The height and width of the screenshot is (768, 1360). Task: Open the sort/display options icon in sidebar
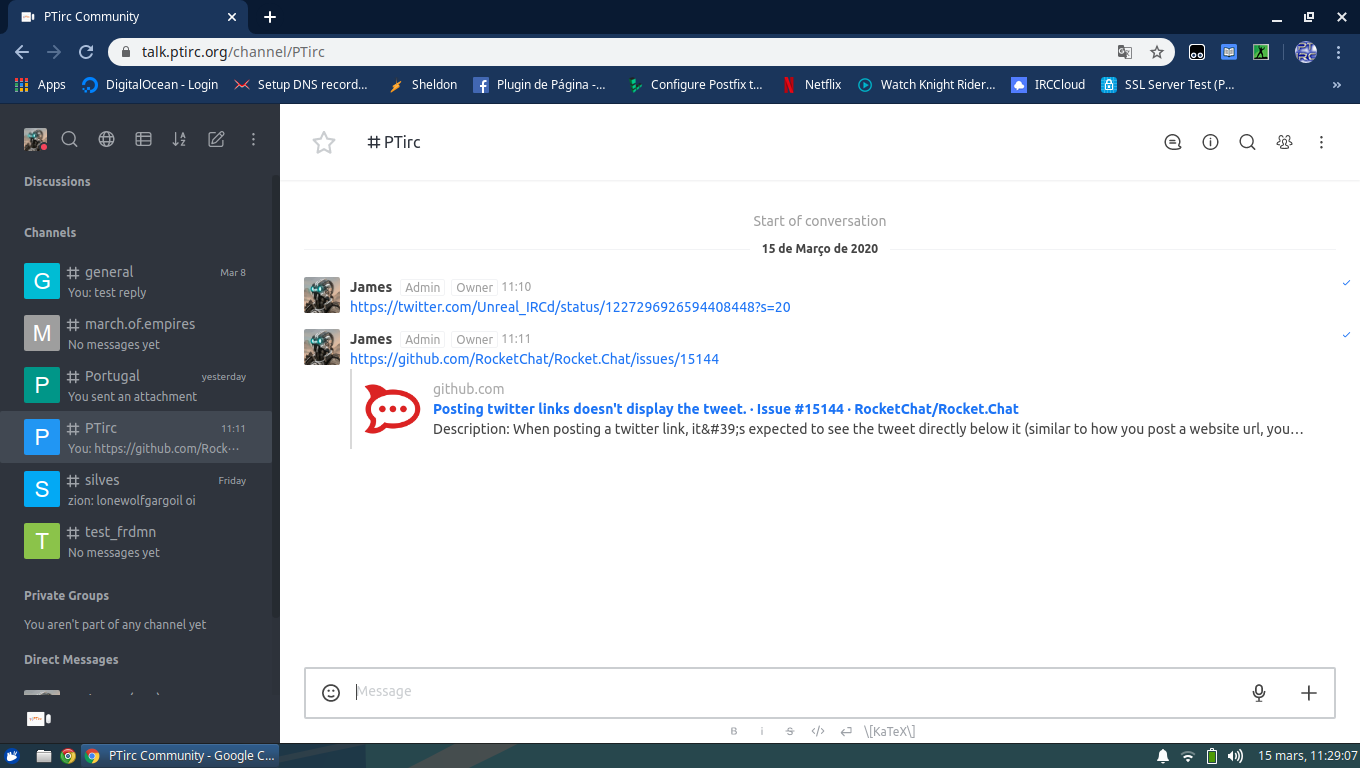pos(179,139)
